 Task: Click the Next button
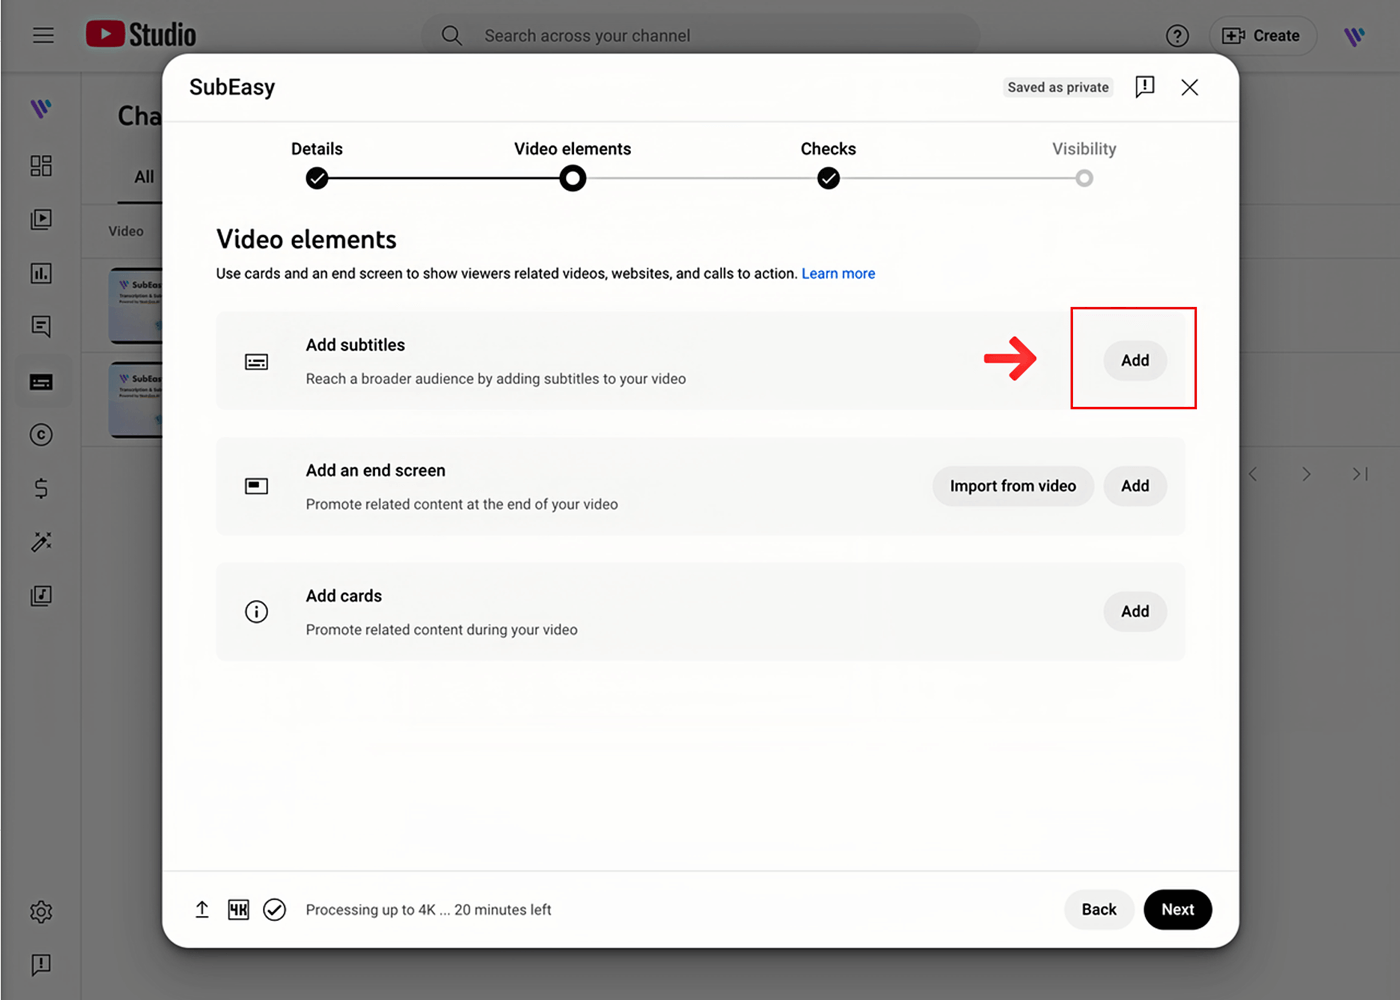pos(1178,909)
